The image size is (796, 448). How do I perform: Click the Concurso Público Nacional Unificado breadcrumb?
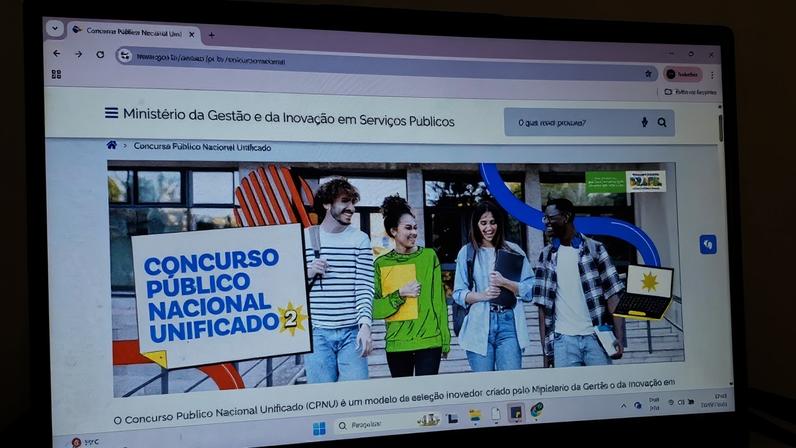(202, 147)
